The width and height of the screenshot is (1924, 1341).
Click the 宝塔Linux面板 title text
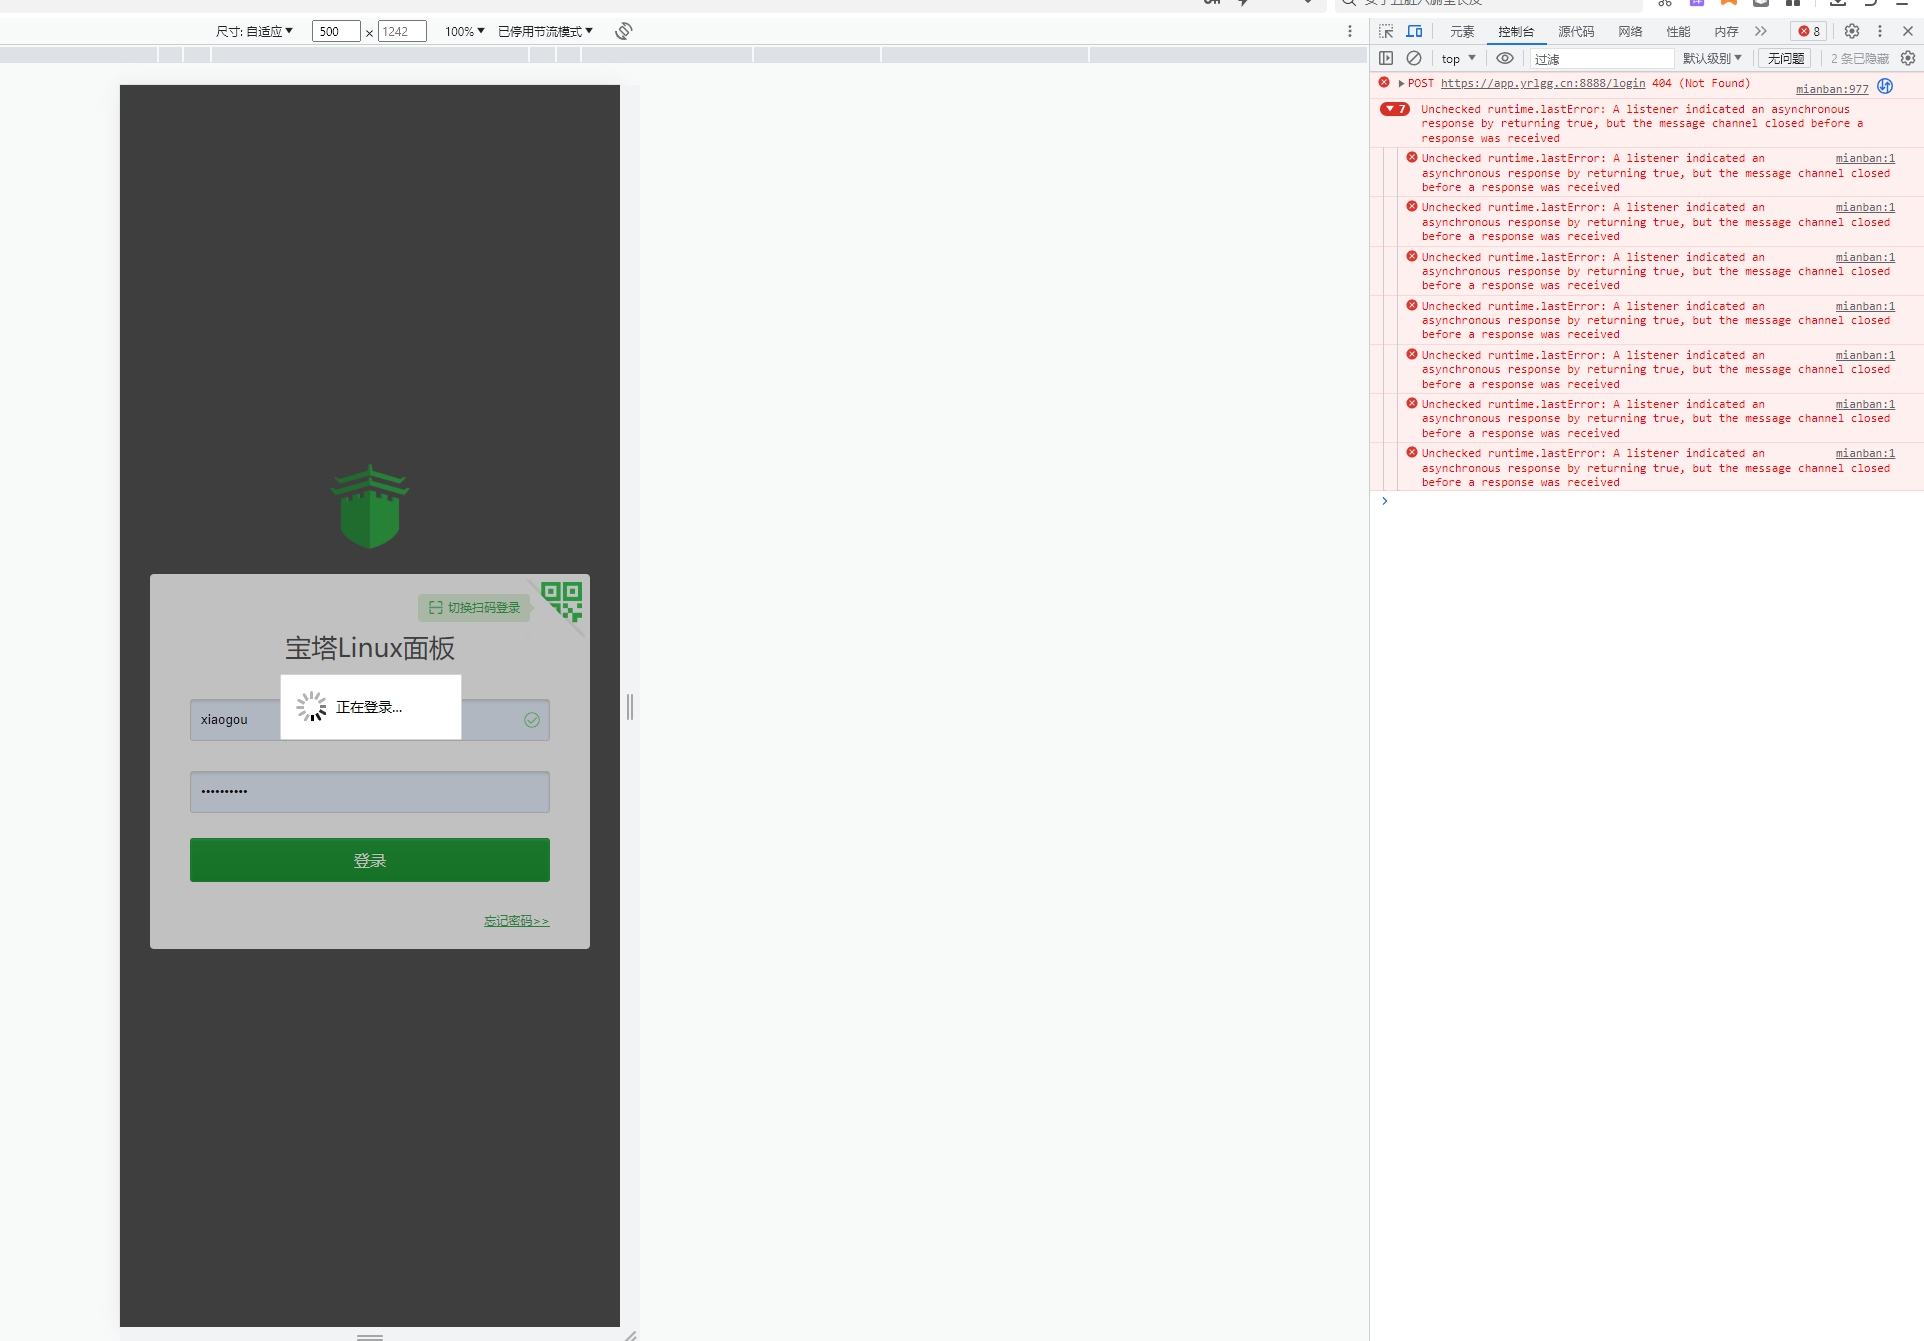pyautogui.click(x=370, y=648)
